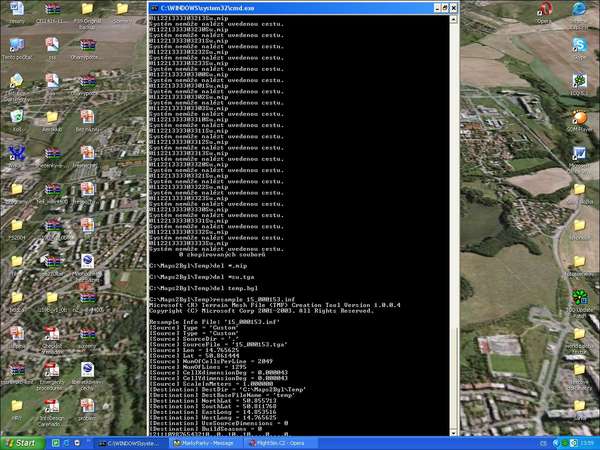Maximize the cmd.exe window
The width and height of the screenshot is (600, 450).
[445, 8]
